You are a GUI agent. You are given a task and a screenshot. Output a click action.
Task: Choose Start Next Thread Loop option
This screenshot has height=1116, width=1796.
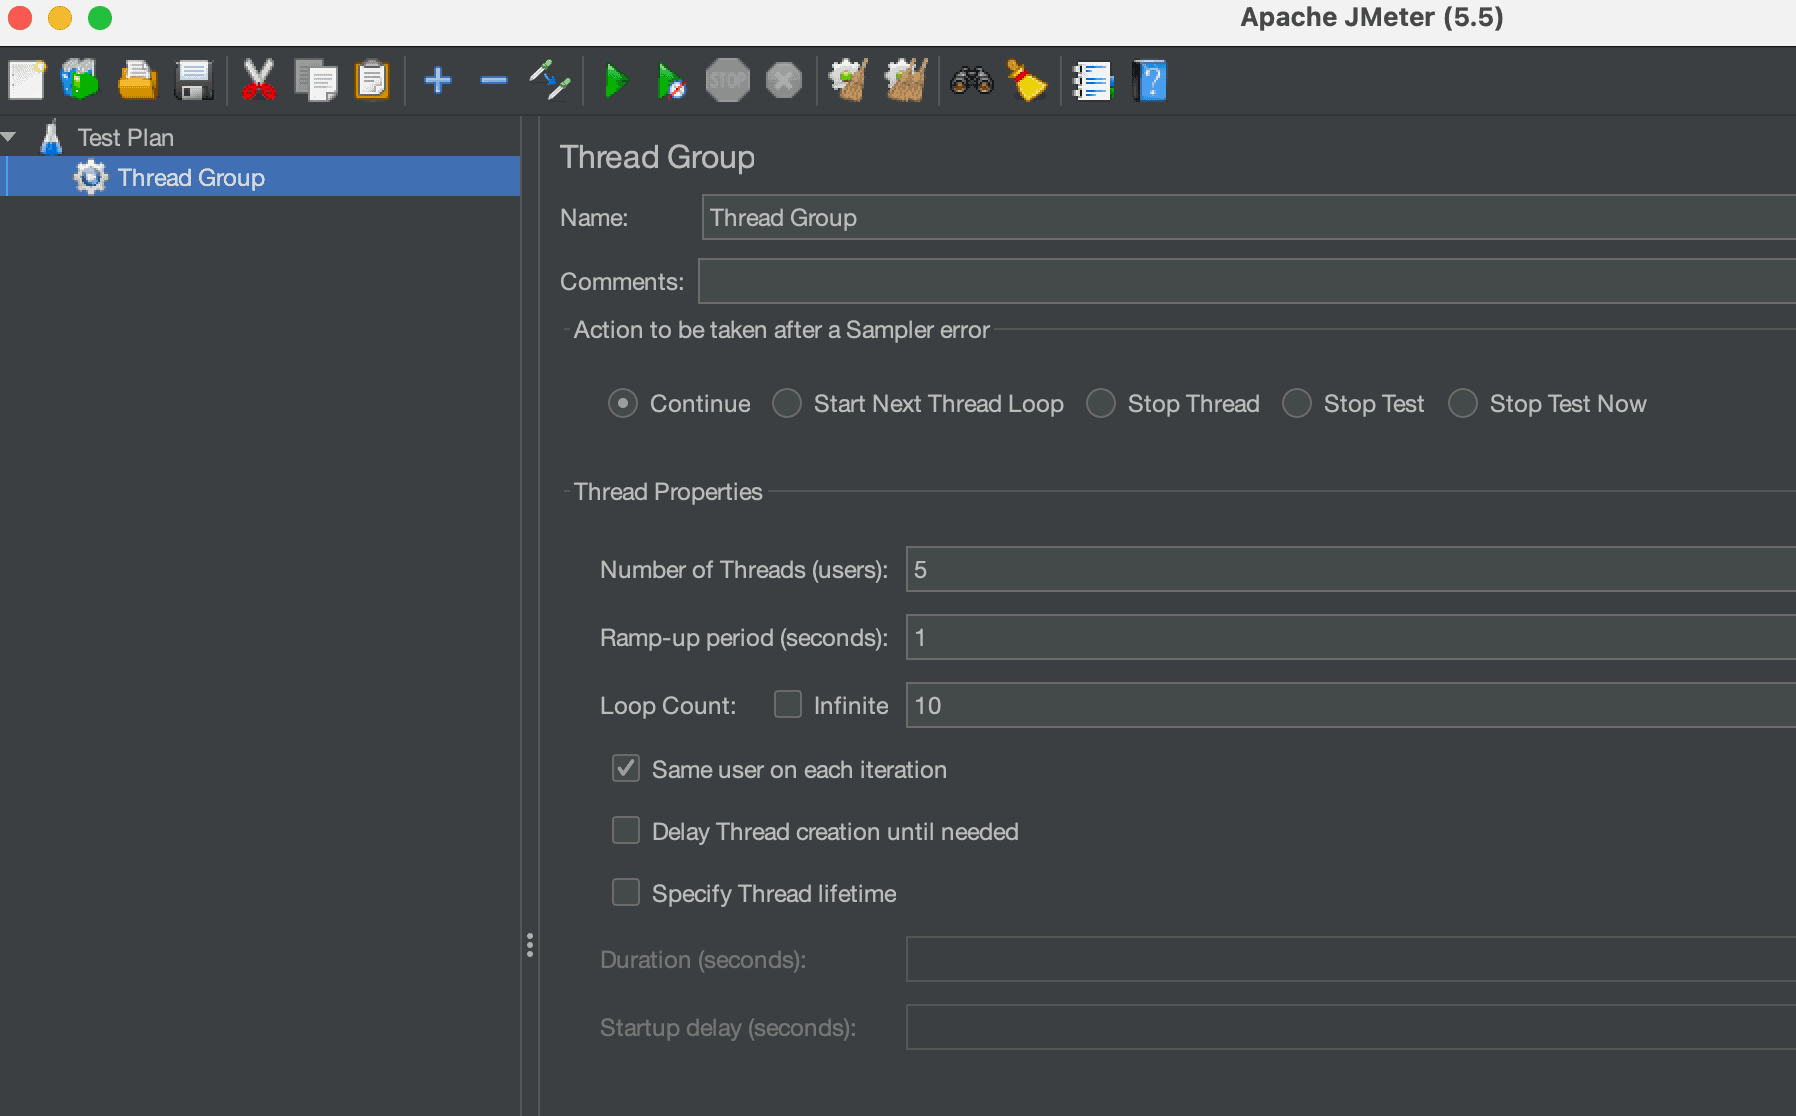(788, 403)
